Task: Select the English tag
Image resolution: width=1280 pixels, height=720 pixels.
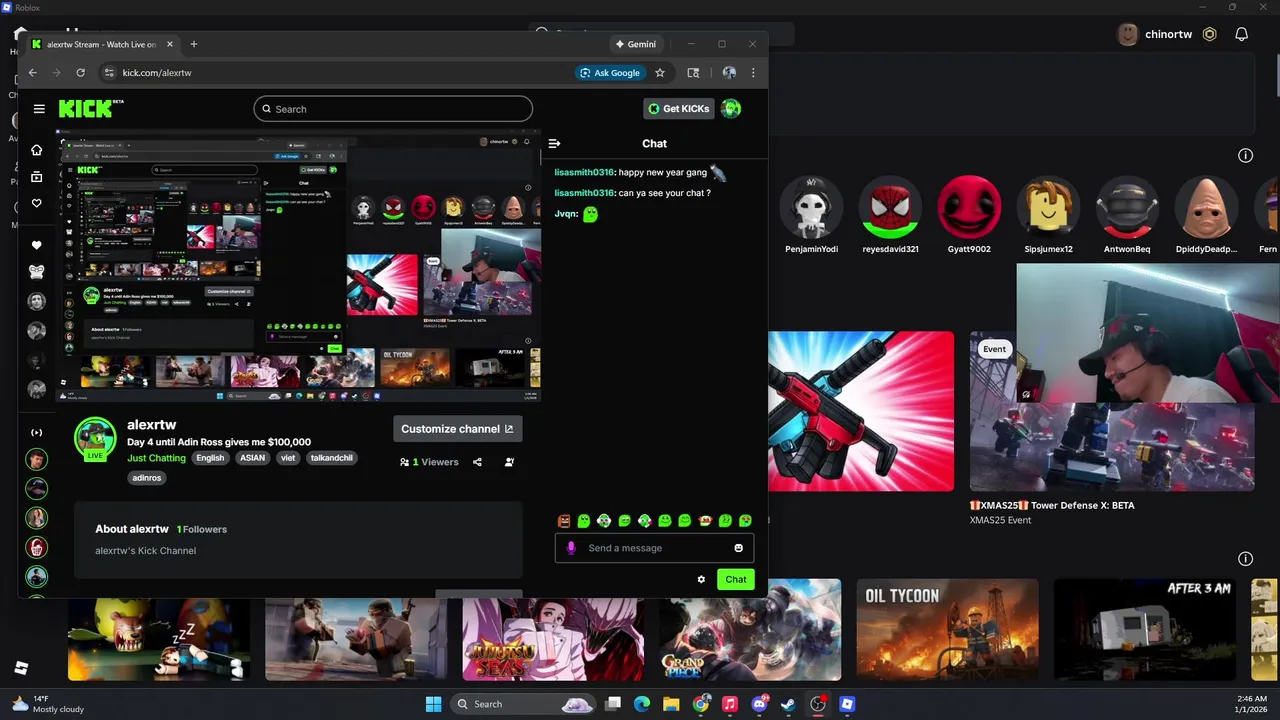Action: pos(210,458)
